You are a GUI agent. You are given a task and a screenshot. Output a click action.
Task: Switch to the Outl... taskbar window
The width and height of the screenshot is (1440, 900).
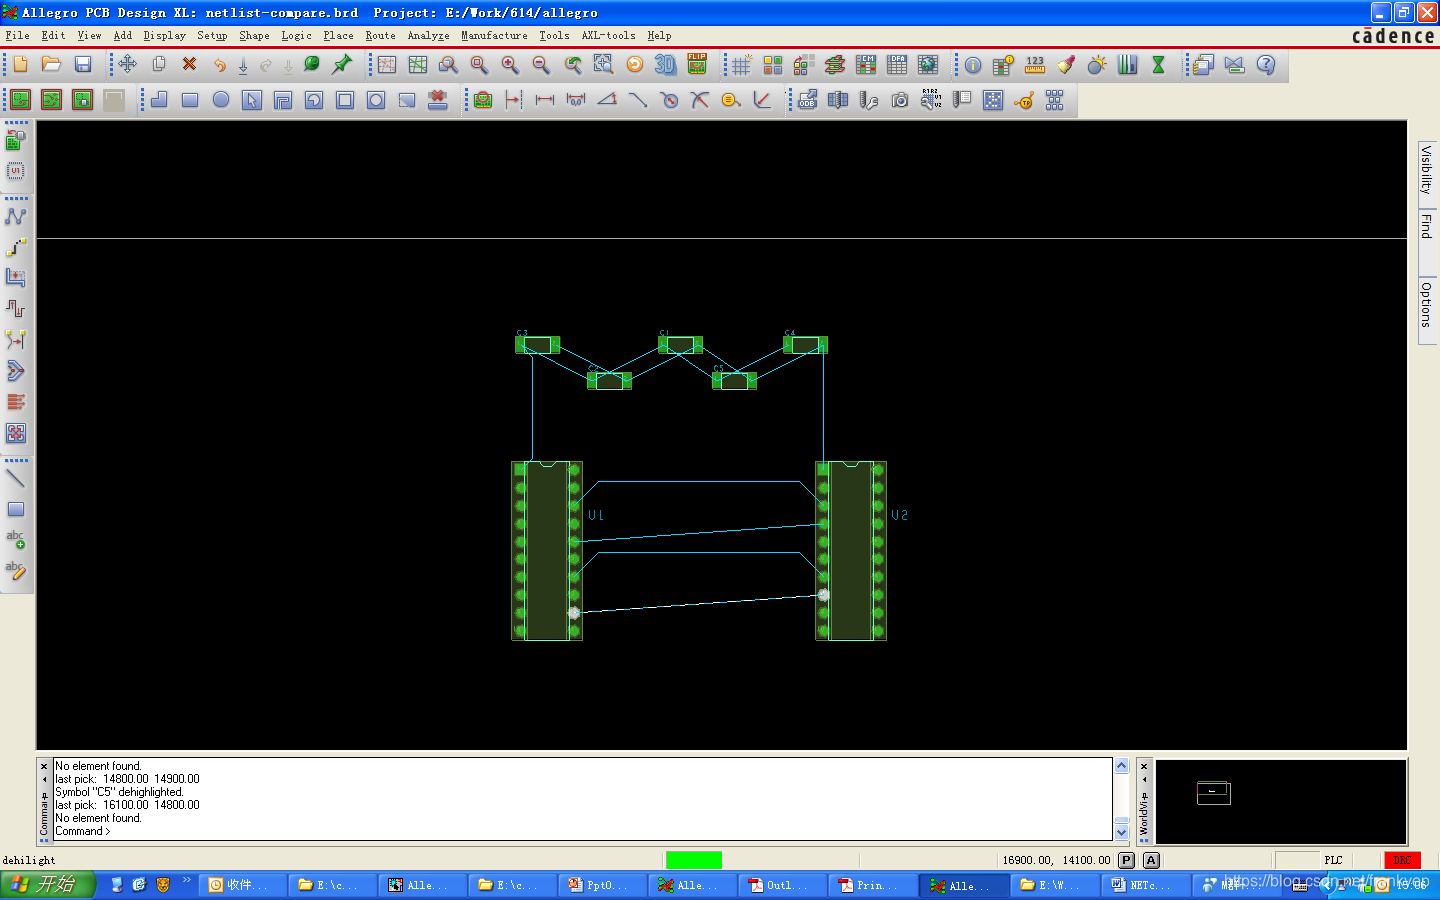coord(782,885)
